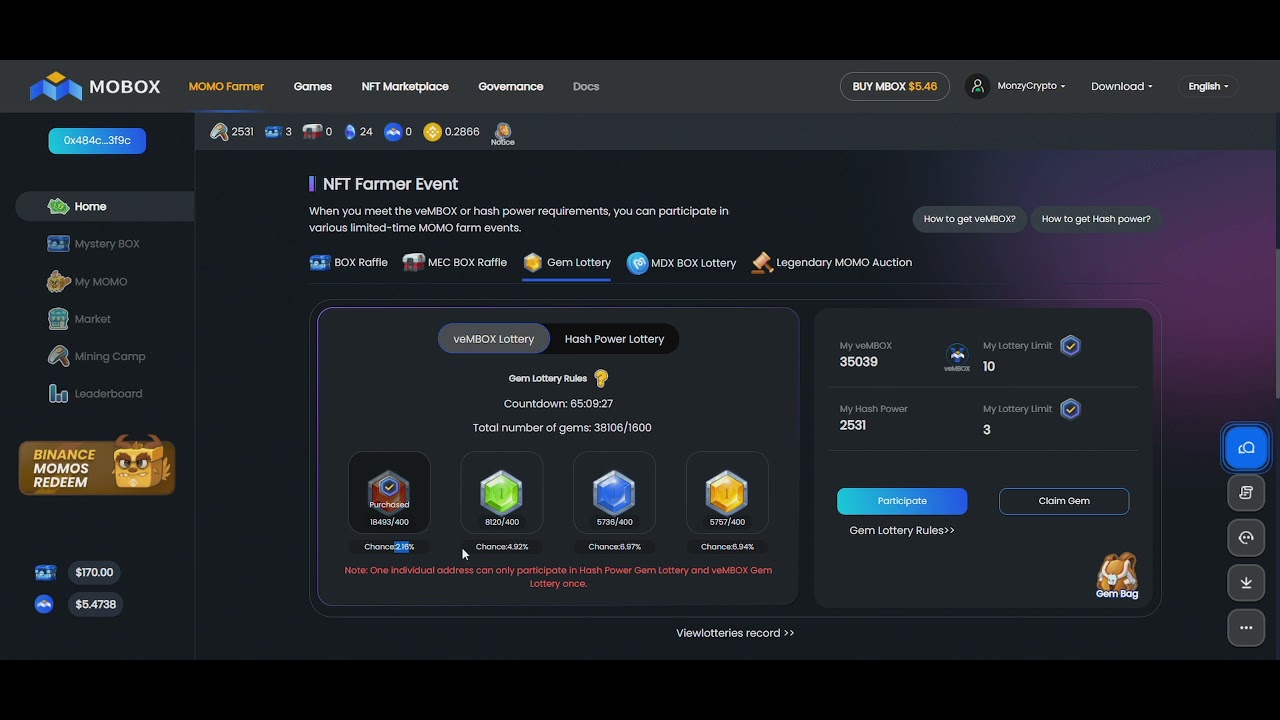Open Gem Lottery Rules lightbulb hint
1280x720 pixels.
(x=601, y=378)
